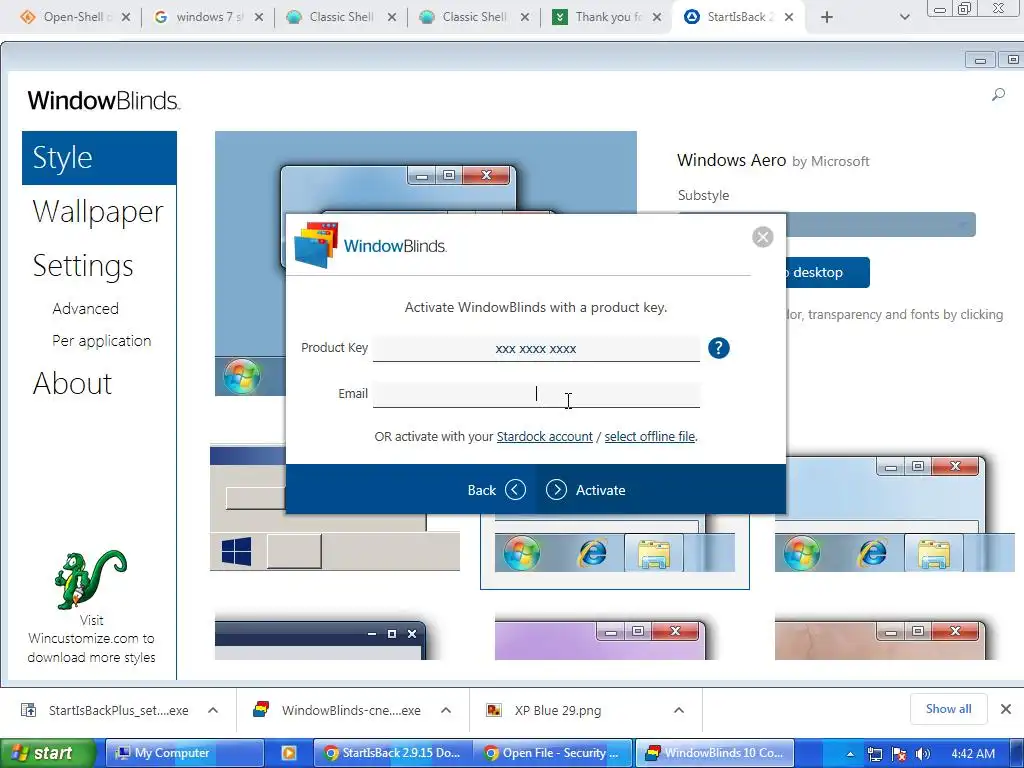Open Advanced settings
Image resolution: width=1024 pixels, height=768 pixels.
pyautogui.click(x=86, y=308)
